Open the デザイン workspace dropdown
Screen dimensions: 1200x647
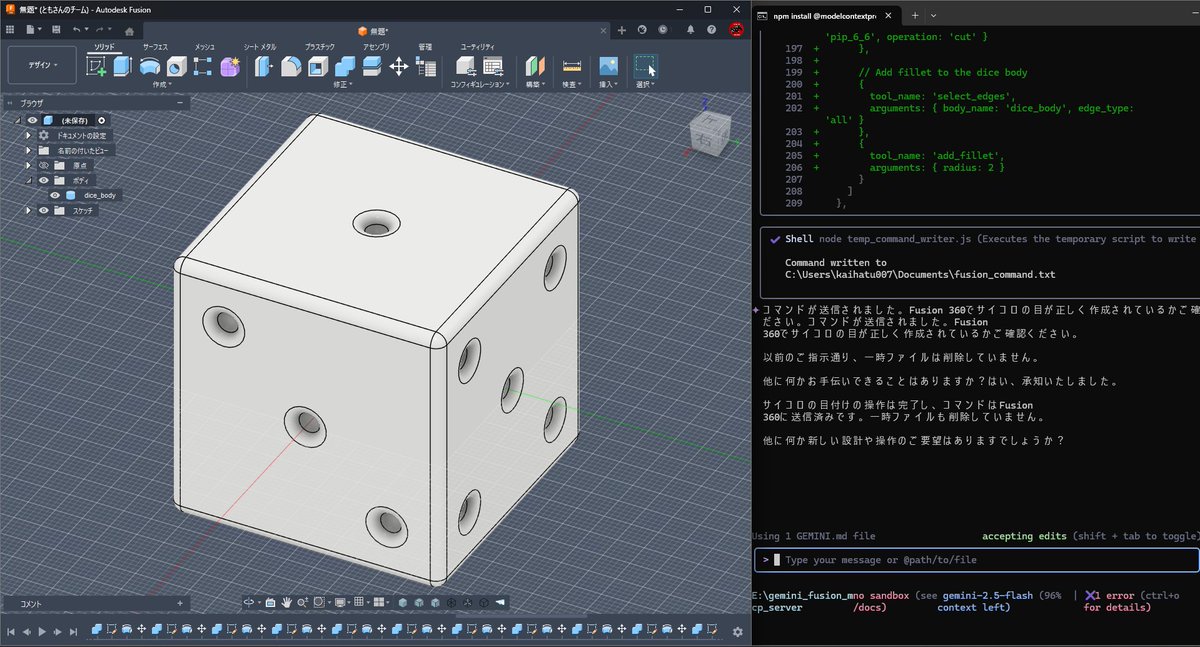click(42, 65)
